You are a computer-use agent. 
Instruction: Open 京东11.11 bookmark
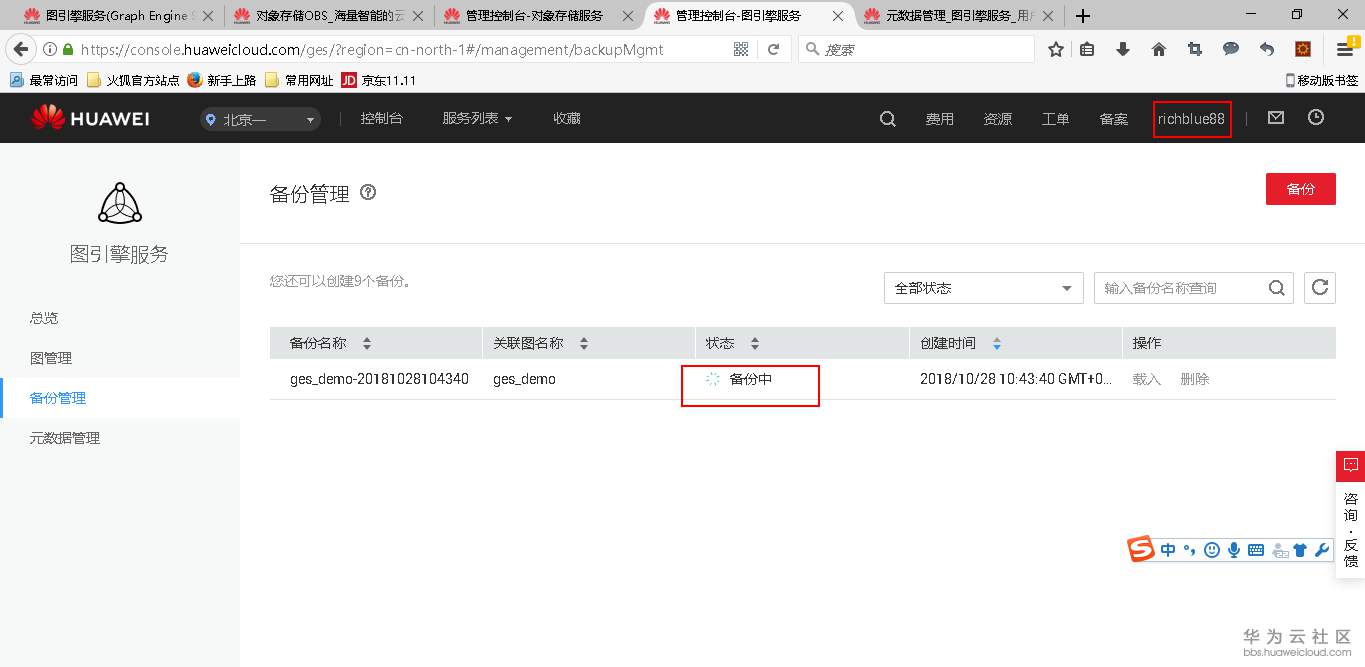pyautogui.click(x=378, y=80)
